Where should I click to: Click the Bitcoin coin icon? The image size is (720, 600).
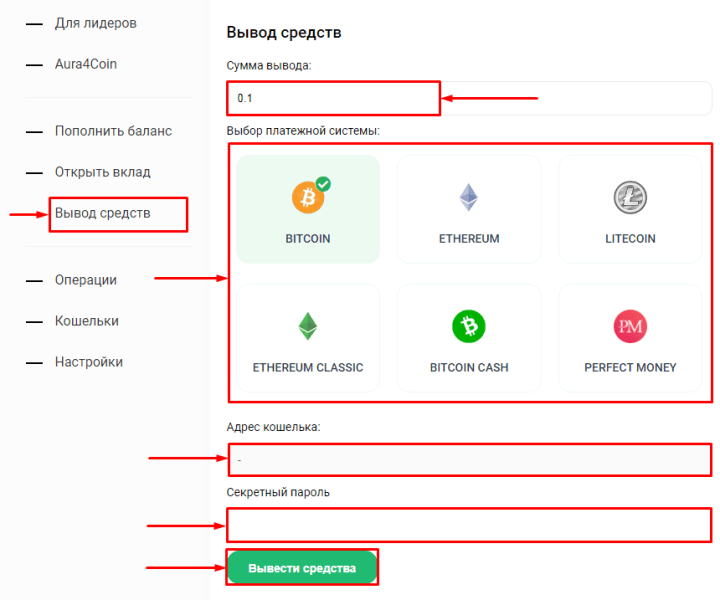click(307, 198)
